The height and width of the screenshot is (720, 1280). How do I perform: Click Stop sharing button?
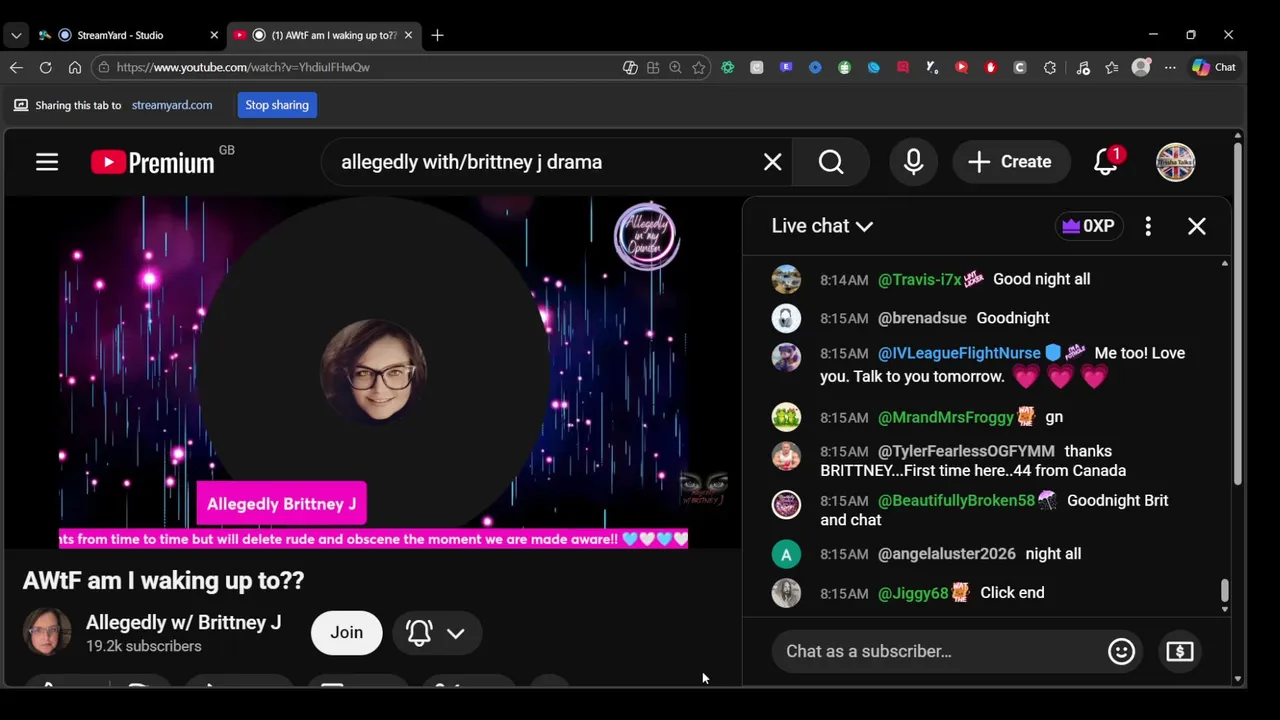277,105
